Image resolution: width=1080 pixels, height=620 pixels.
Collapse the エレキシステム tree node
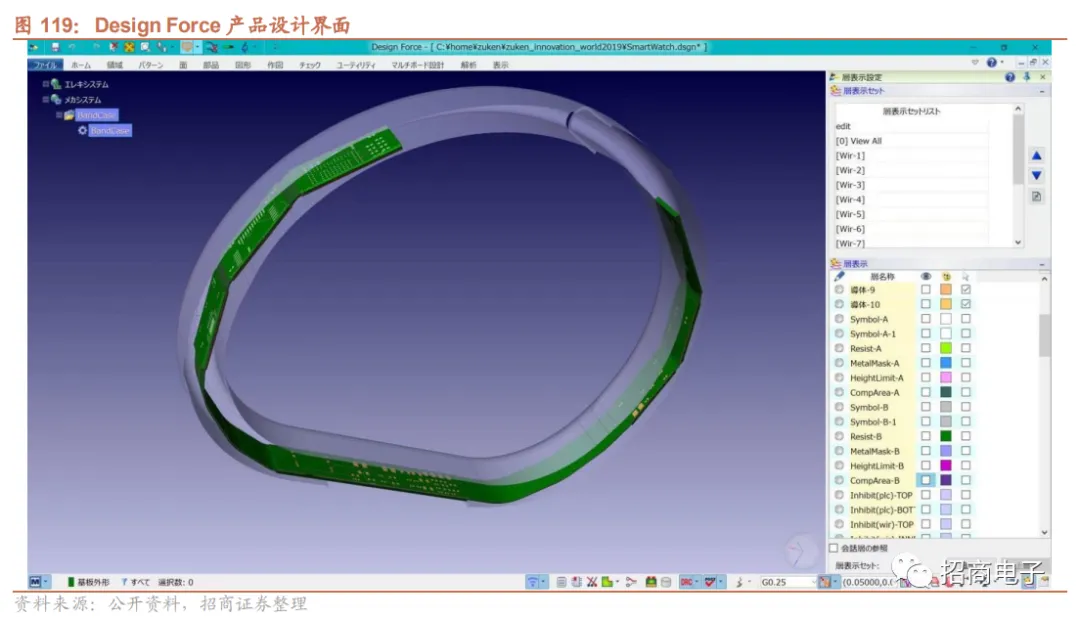[45, 84]
